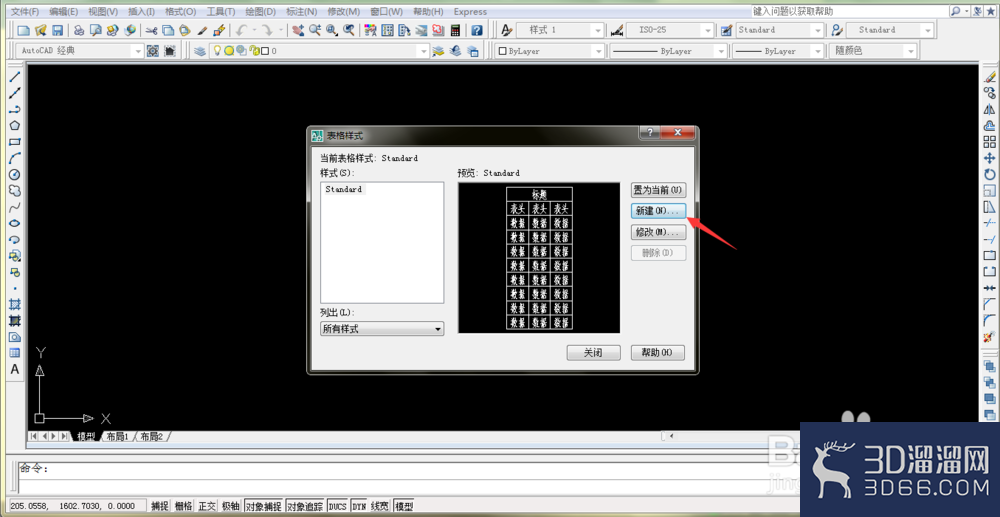Switch to the 布局1 layout tab
1000x517 pixels.
[117, 437]
